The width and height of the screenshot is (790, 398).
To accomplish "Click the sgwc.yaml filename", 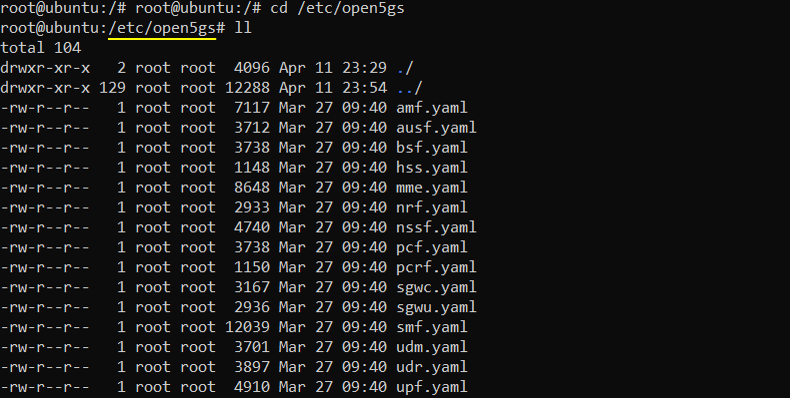I will tap(436, 287).
